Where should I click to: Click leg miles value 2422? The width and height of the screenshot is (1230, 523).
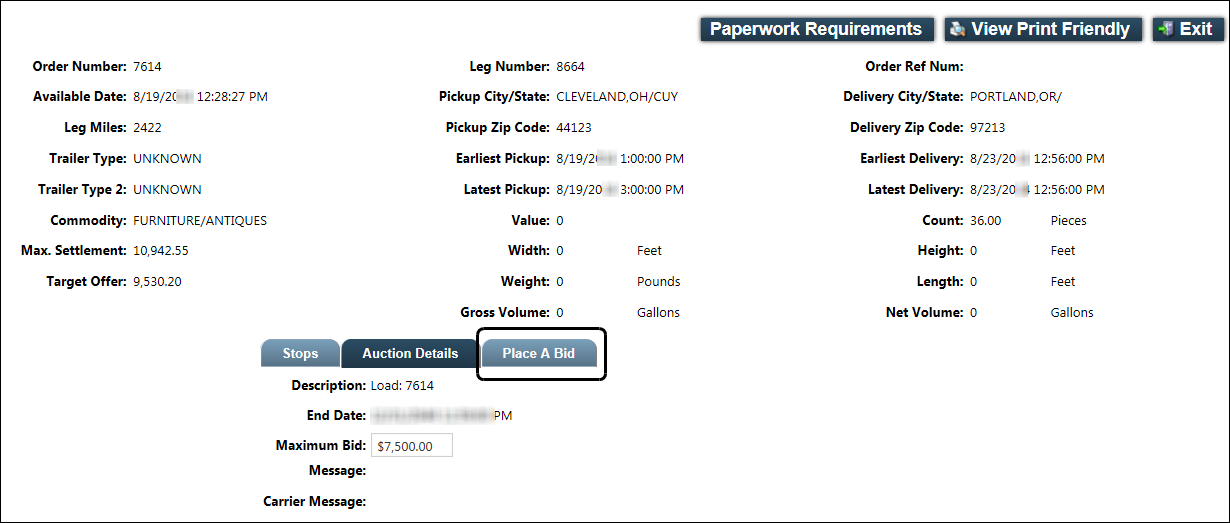point(147,128)
